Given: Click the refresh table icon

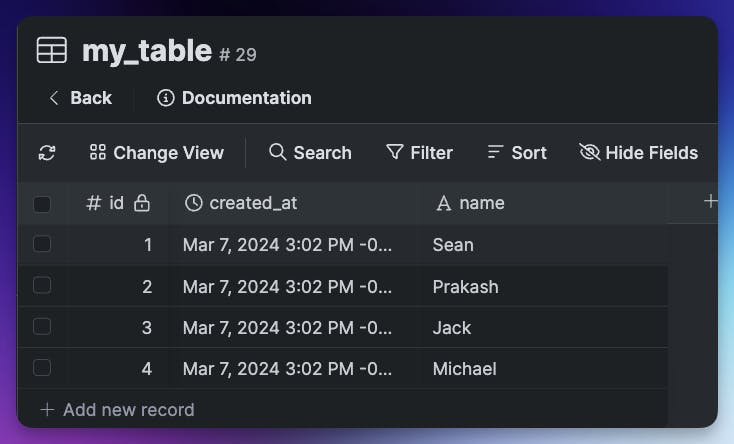Looking at the screenshot, I should click(x=47, y=153).
